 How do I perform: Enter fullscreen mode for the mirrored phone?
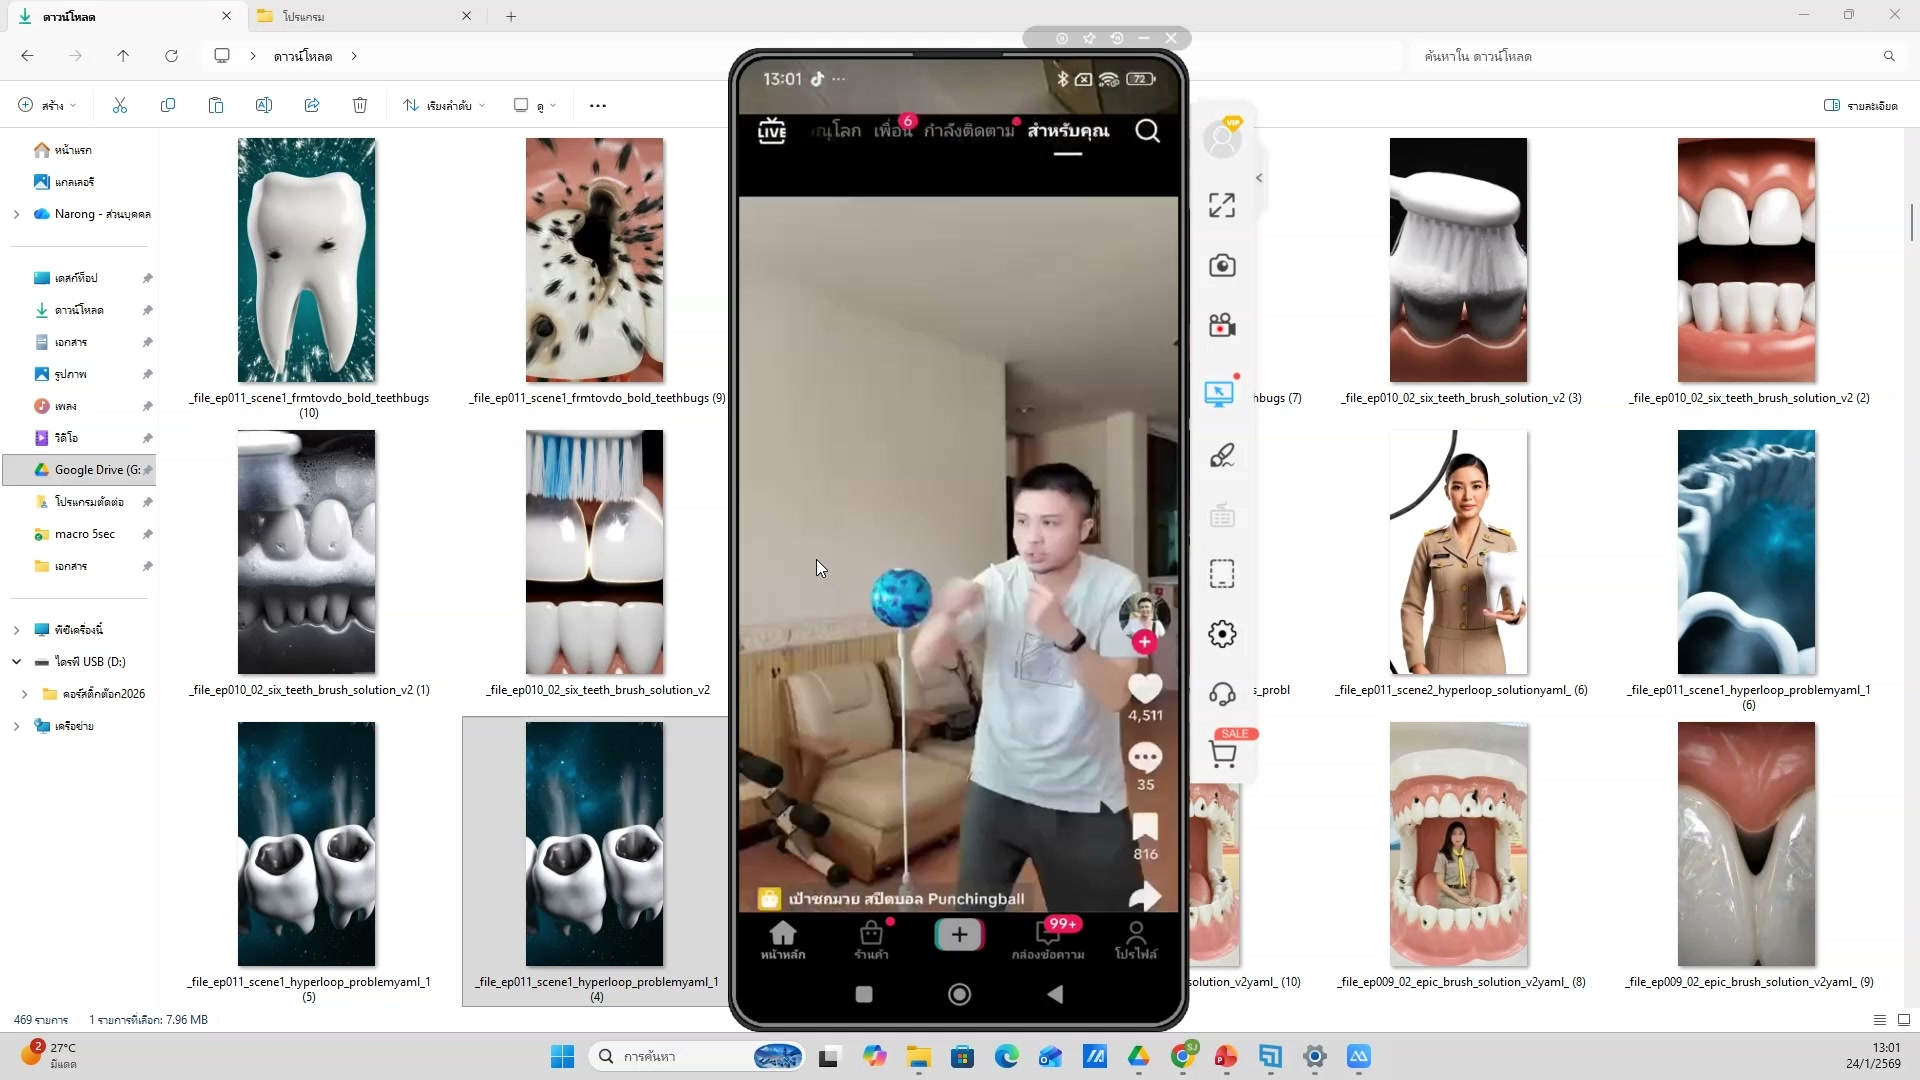coord(1221,204)
